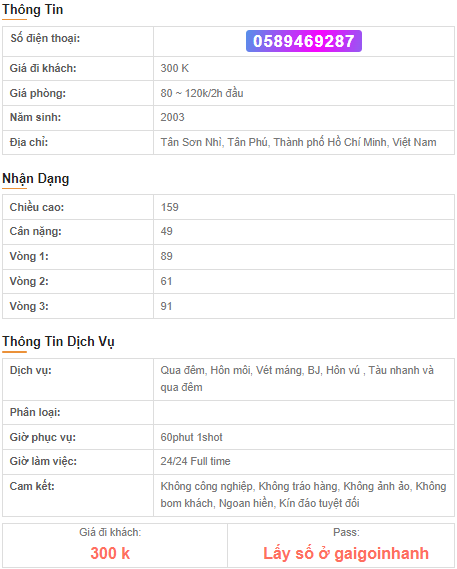
Task: Click the 'Vòng 3:' row label
Action: click(29, 306)
